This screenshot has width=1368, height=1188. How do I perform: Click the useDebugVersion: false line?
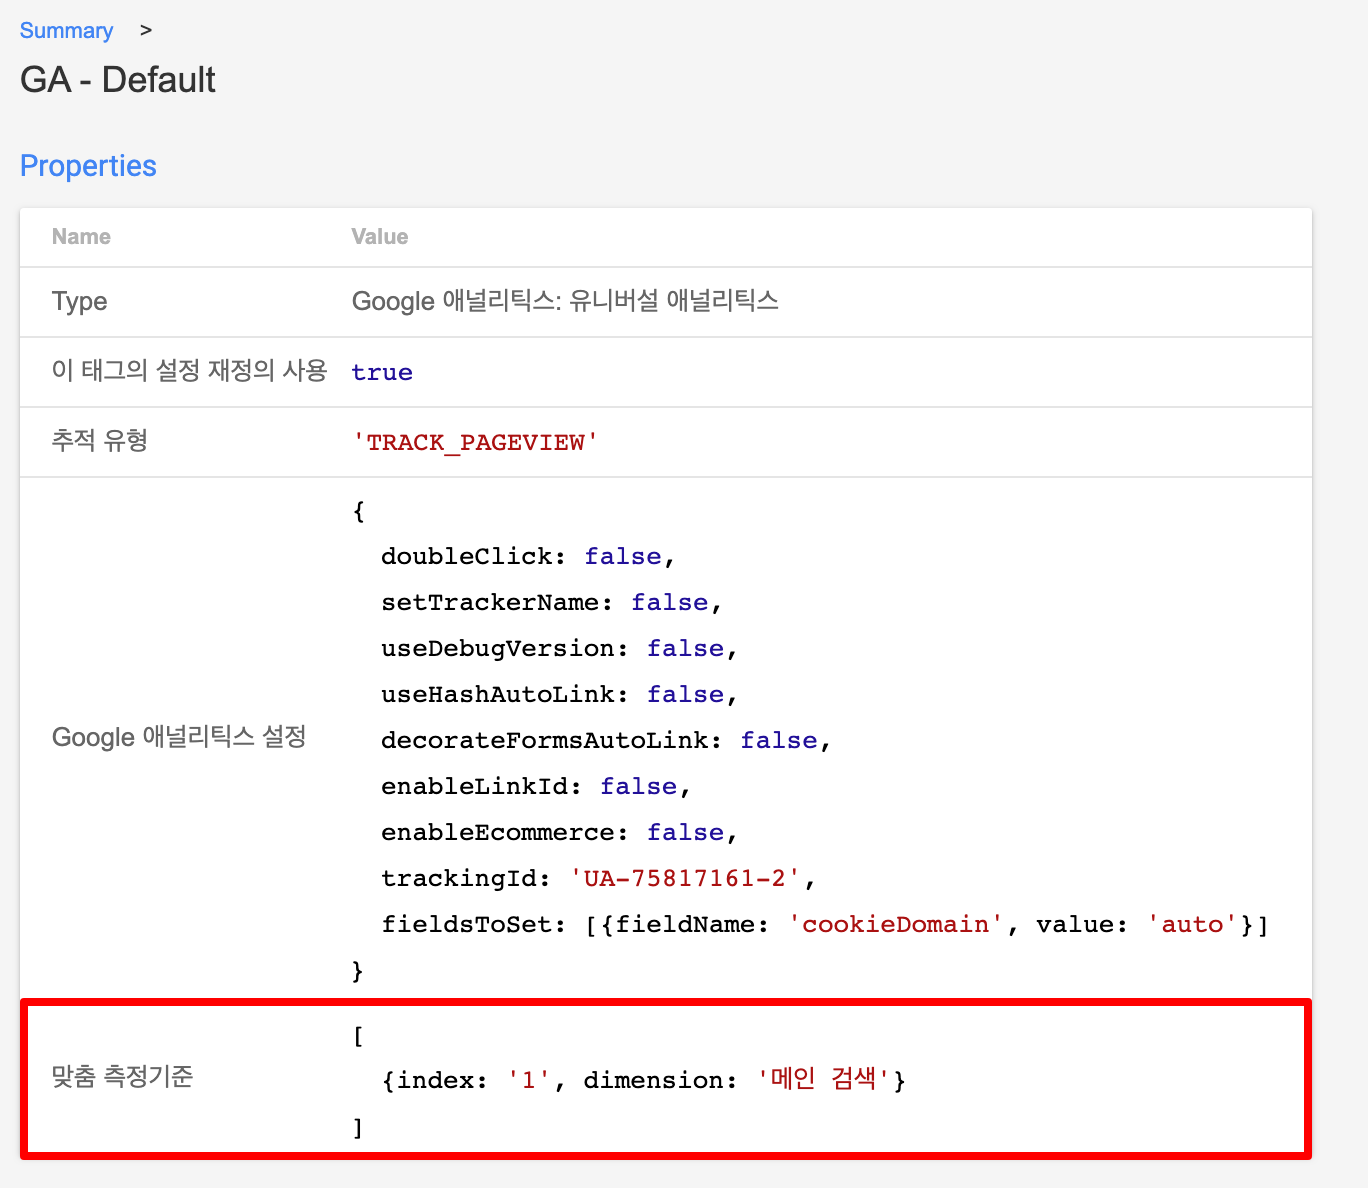tap(559, 648)
